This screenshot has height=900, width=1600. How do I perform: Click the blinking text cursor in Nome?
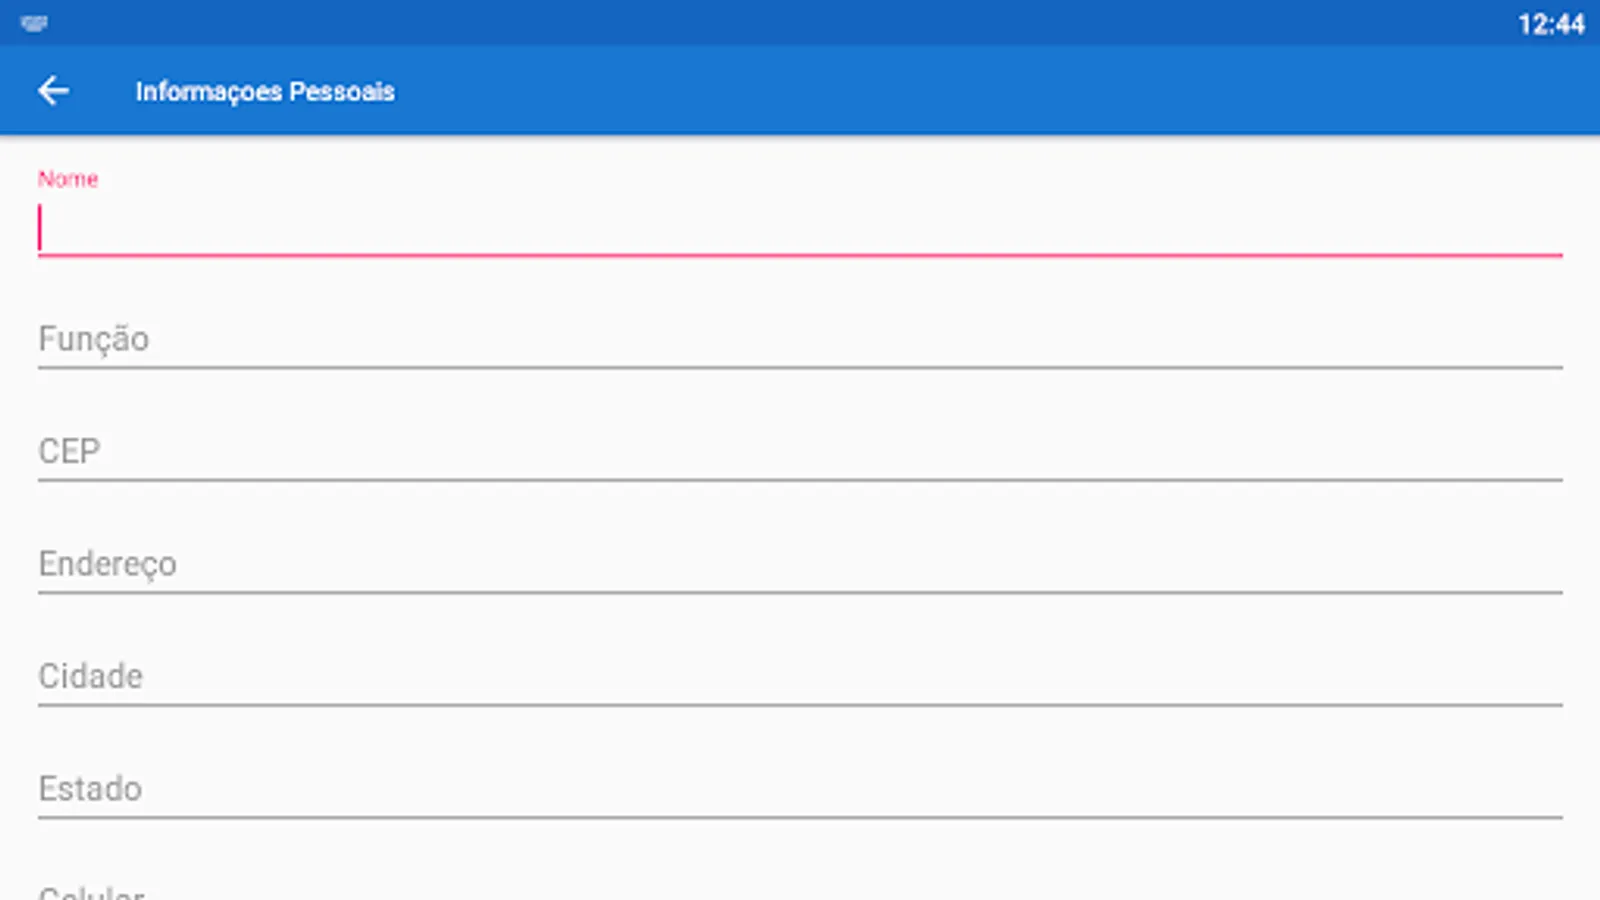tap(40, 228)
